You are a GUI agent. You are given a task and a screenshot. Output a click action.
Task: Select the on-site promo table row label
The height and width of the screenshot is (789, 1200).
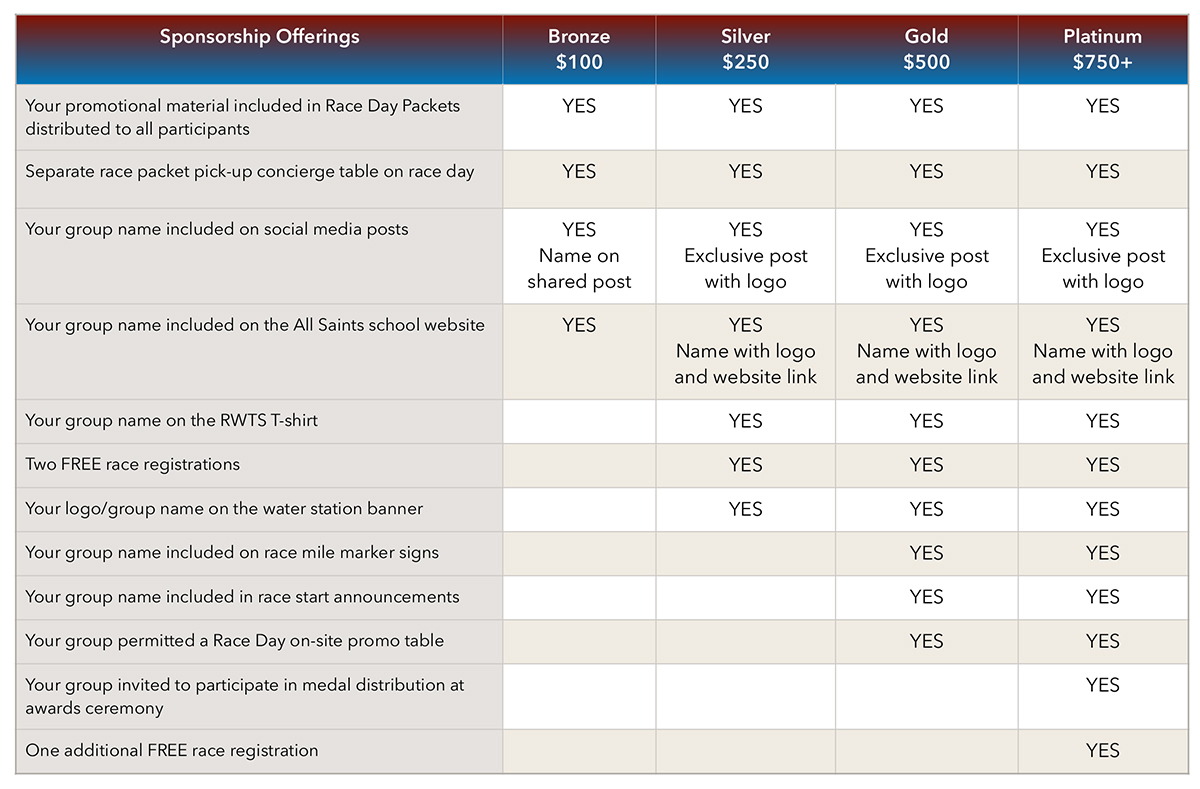[235, 641]
